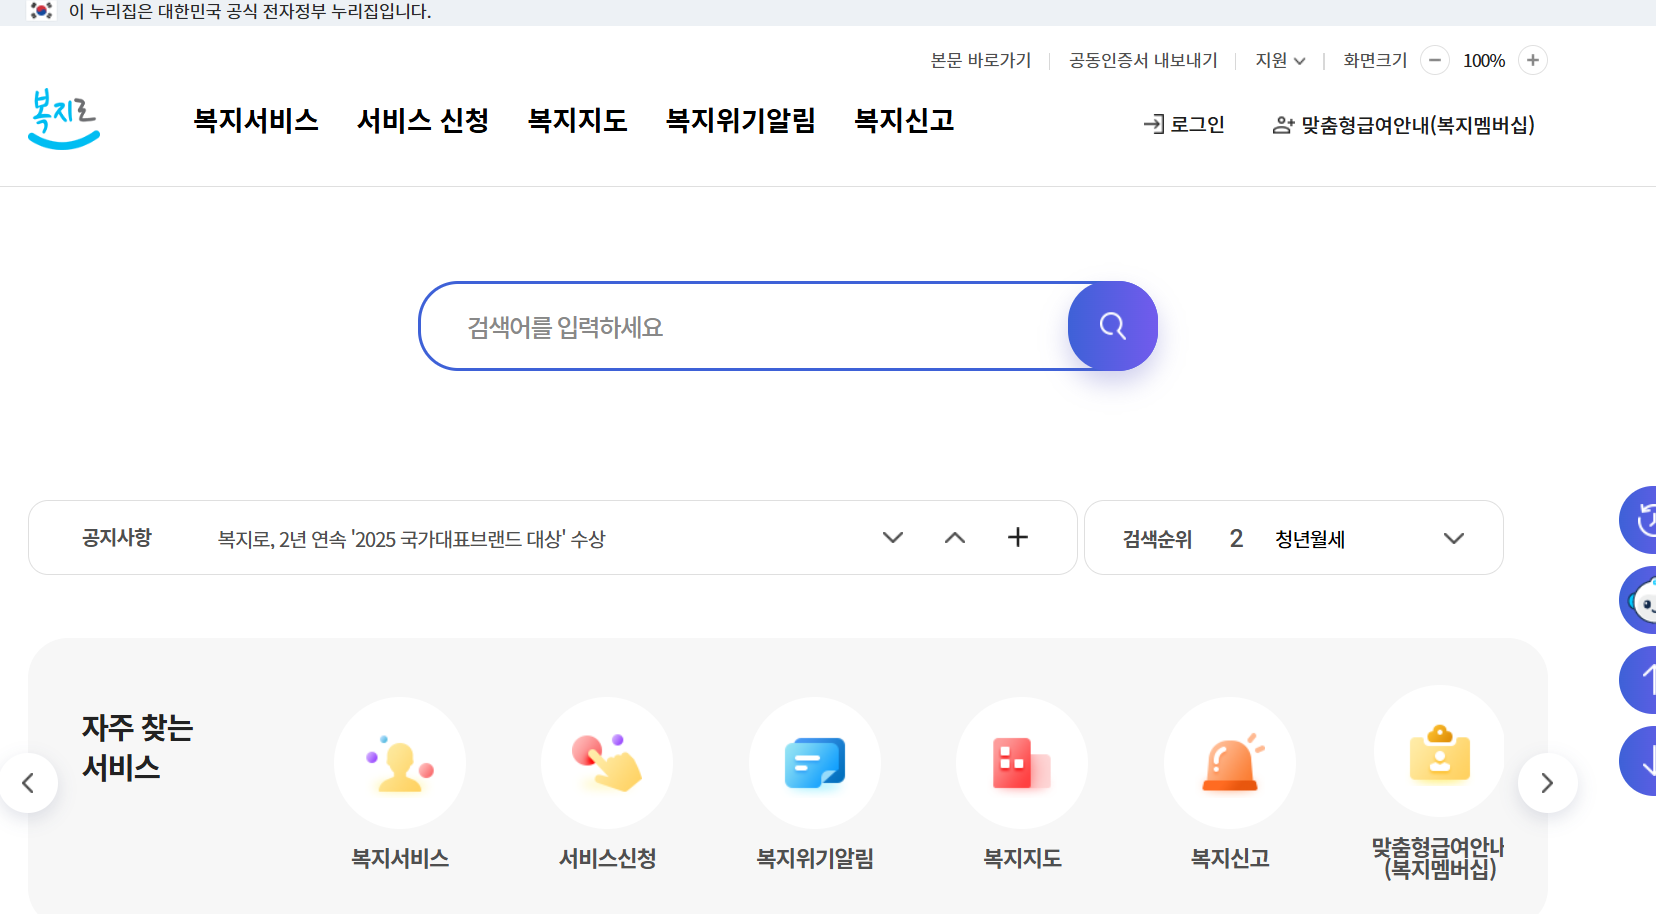Screen dimensions: 1656x914
Task: Open the 복지서비스 main menu
Action: 256,121
